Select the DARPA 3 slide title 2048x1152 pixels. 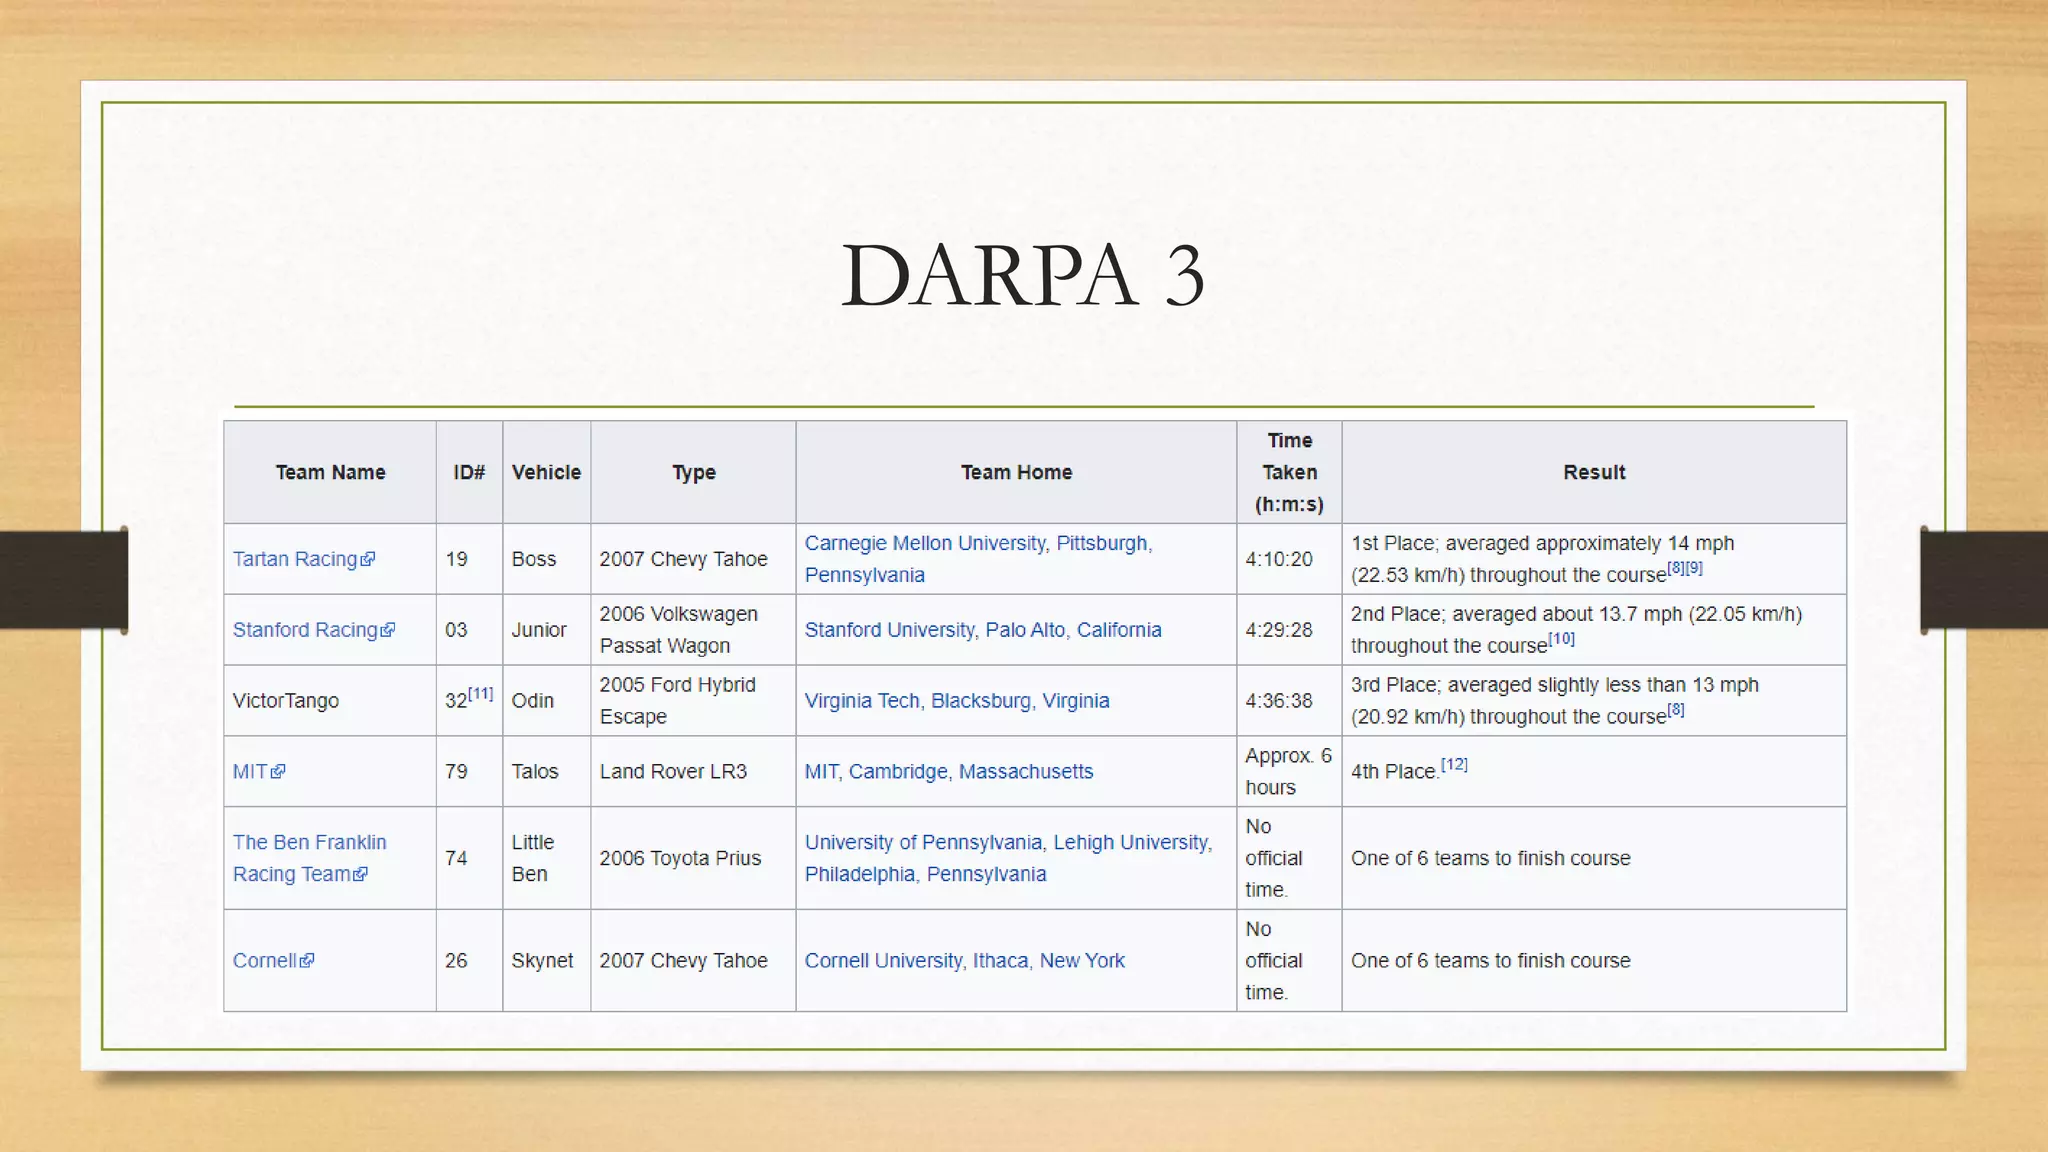coord(1023,275)
